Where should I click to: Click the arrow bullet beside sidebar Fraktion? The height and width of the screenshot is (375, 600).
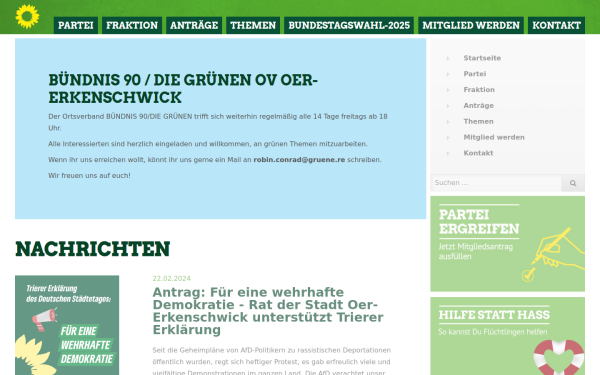tap(448, 90)
